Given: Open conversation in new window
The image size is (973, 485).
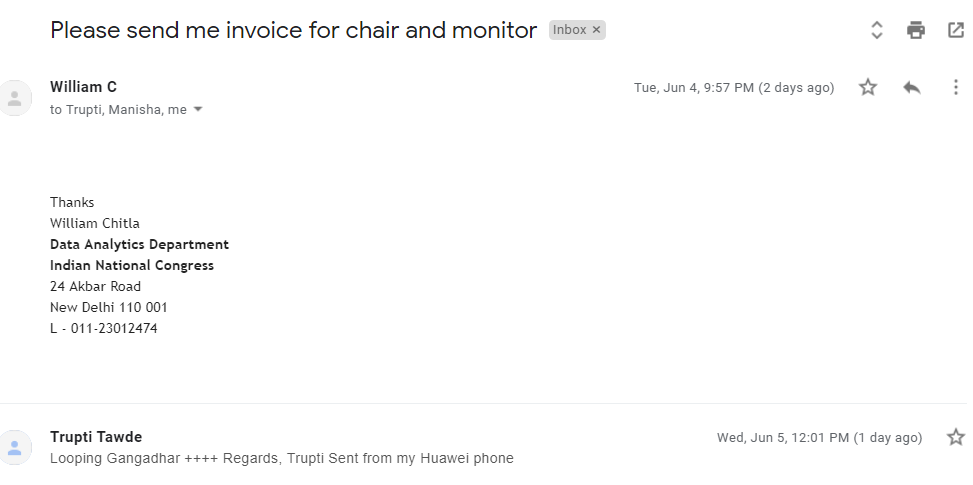Looking at the screenshot, I should click(955, 30).
